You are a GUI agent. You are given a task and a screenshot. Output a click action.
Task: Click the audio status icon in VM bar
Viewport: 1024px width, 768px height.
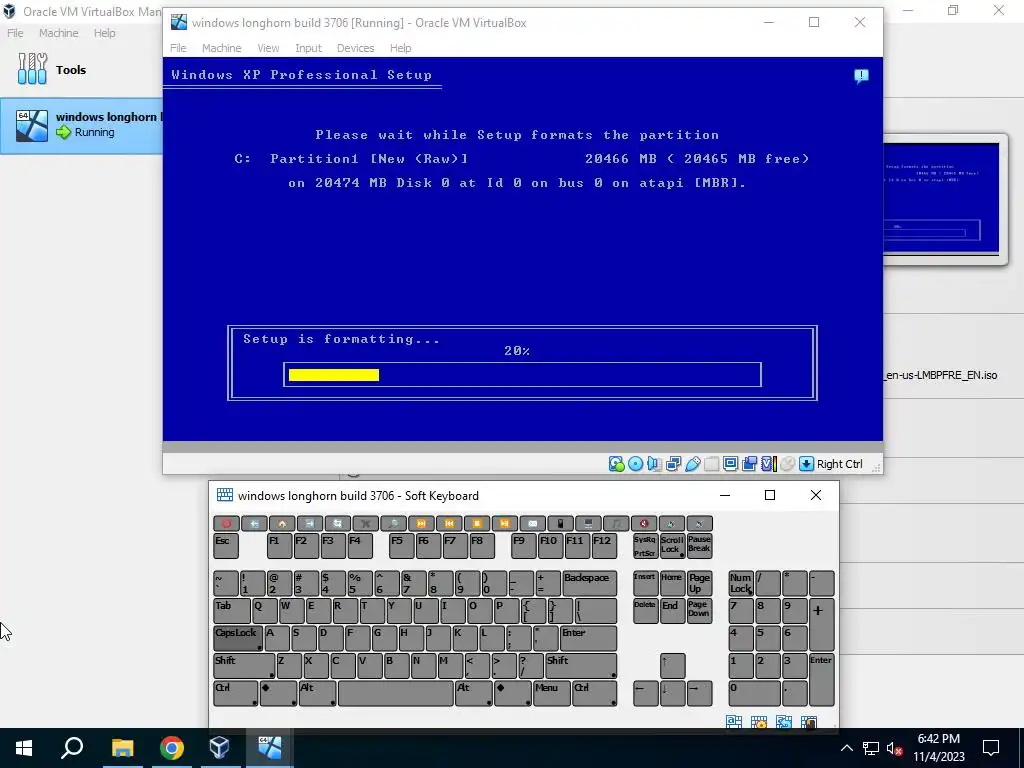pos(654,464)
